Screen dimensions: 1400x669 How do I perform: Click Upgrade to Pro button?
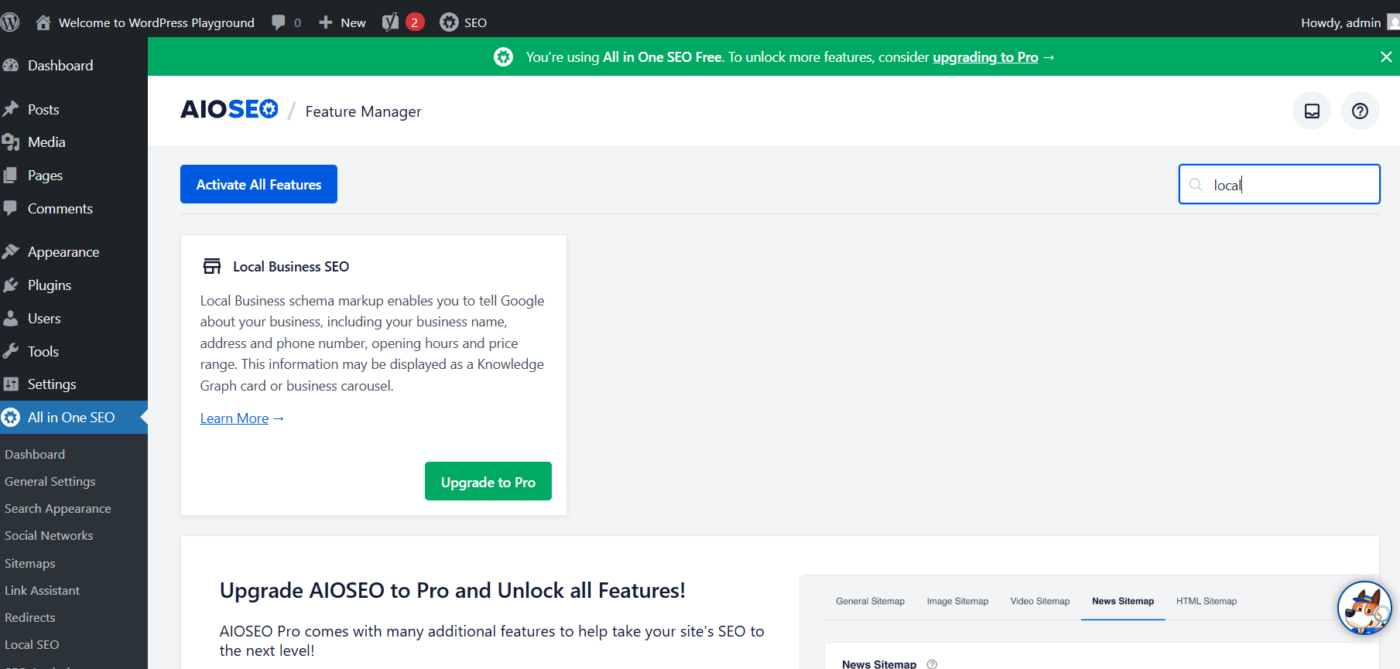[488, 481]
